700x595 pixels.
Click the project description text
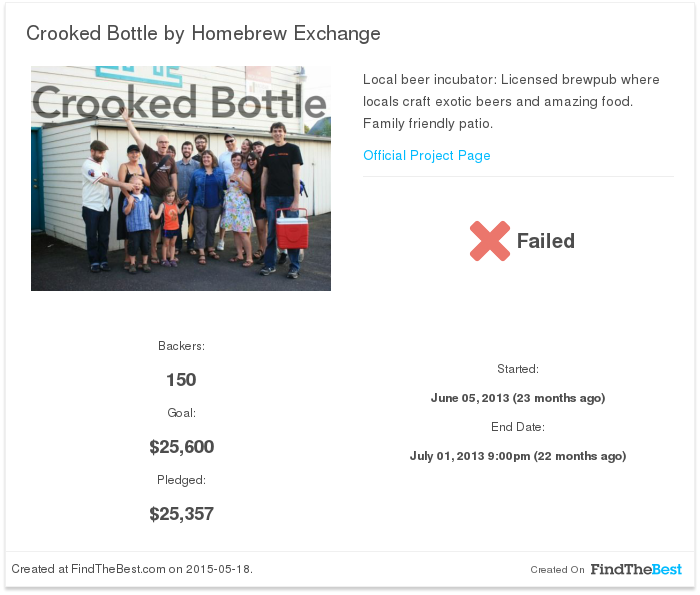511,101
